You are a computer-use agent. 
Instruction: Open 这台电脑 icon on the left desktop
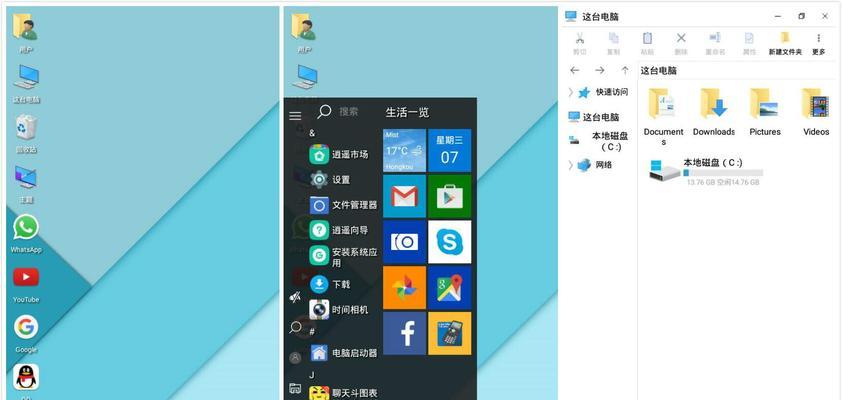click(26, 77)
